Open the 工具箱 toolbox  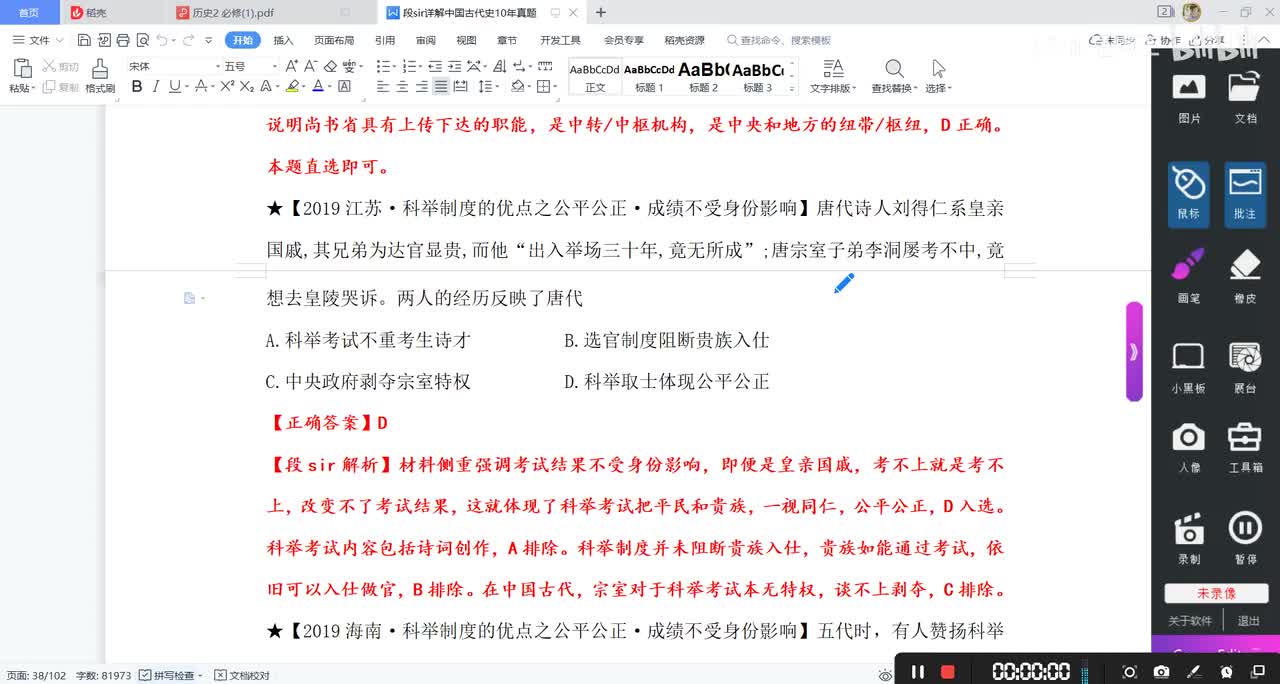[x=1245, y=447]
